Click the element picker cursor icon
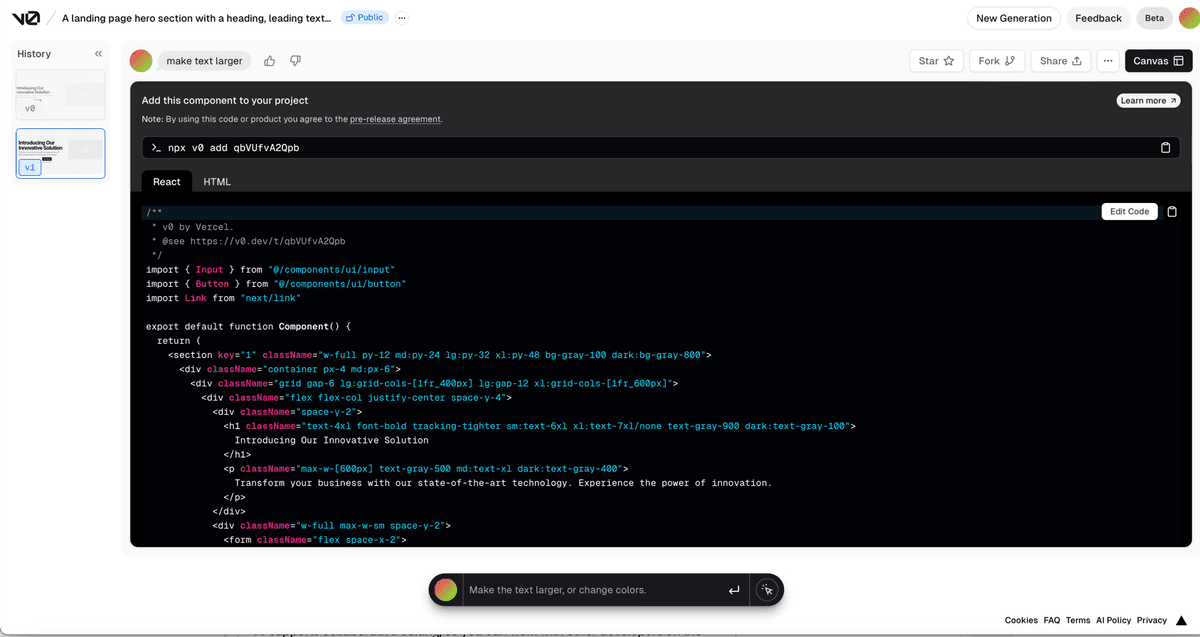This screenshot has height=637, width=1200. (767, 590)
